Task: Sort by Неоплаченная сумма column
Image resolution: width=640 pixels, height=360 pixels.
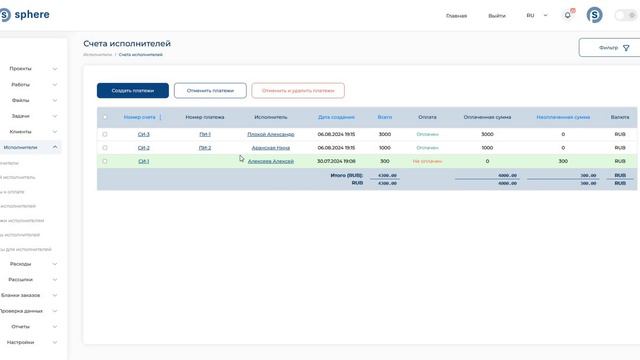Action: [x=563, y=117]
